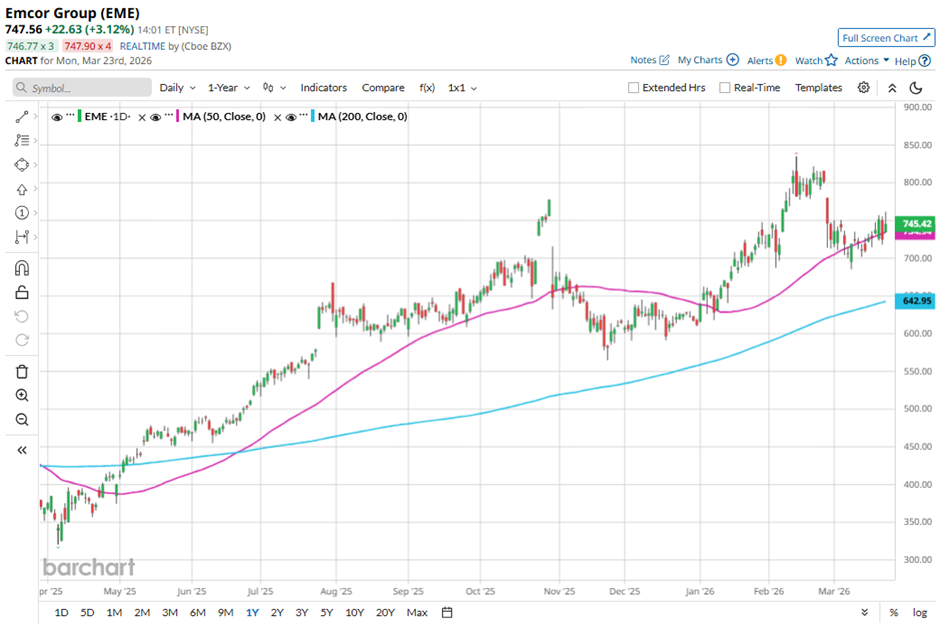Zoom out using the magnifier minus icon

tap(22, 419)
